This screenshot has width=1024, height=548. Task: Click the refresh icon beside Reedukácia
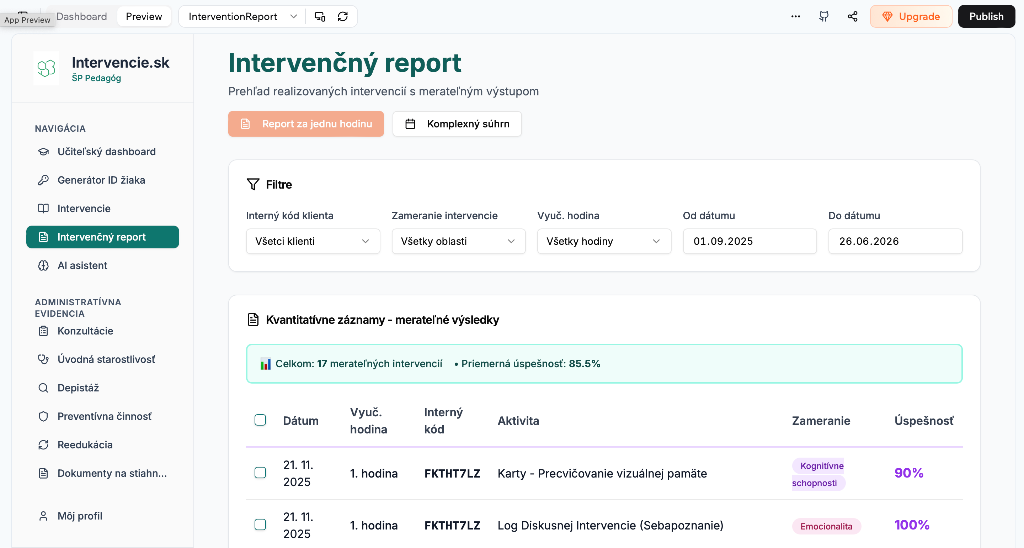pyautogui.click(x=43, y=445)
